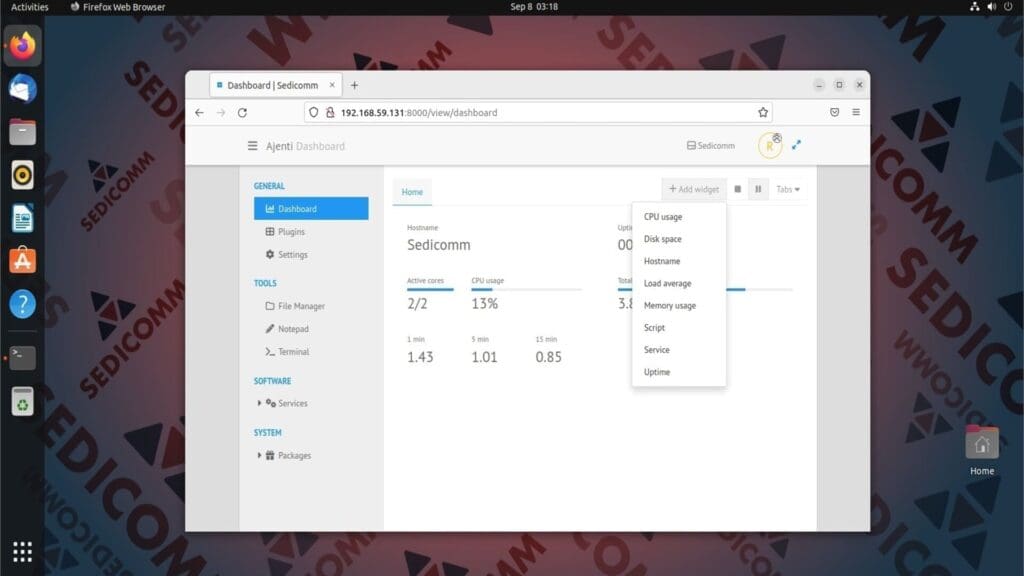Choose Memory usage from the widget menu
The image size is (1024, 576).
[x=670, y=305]
